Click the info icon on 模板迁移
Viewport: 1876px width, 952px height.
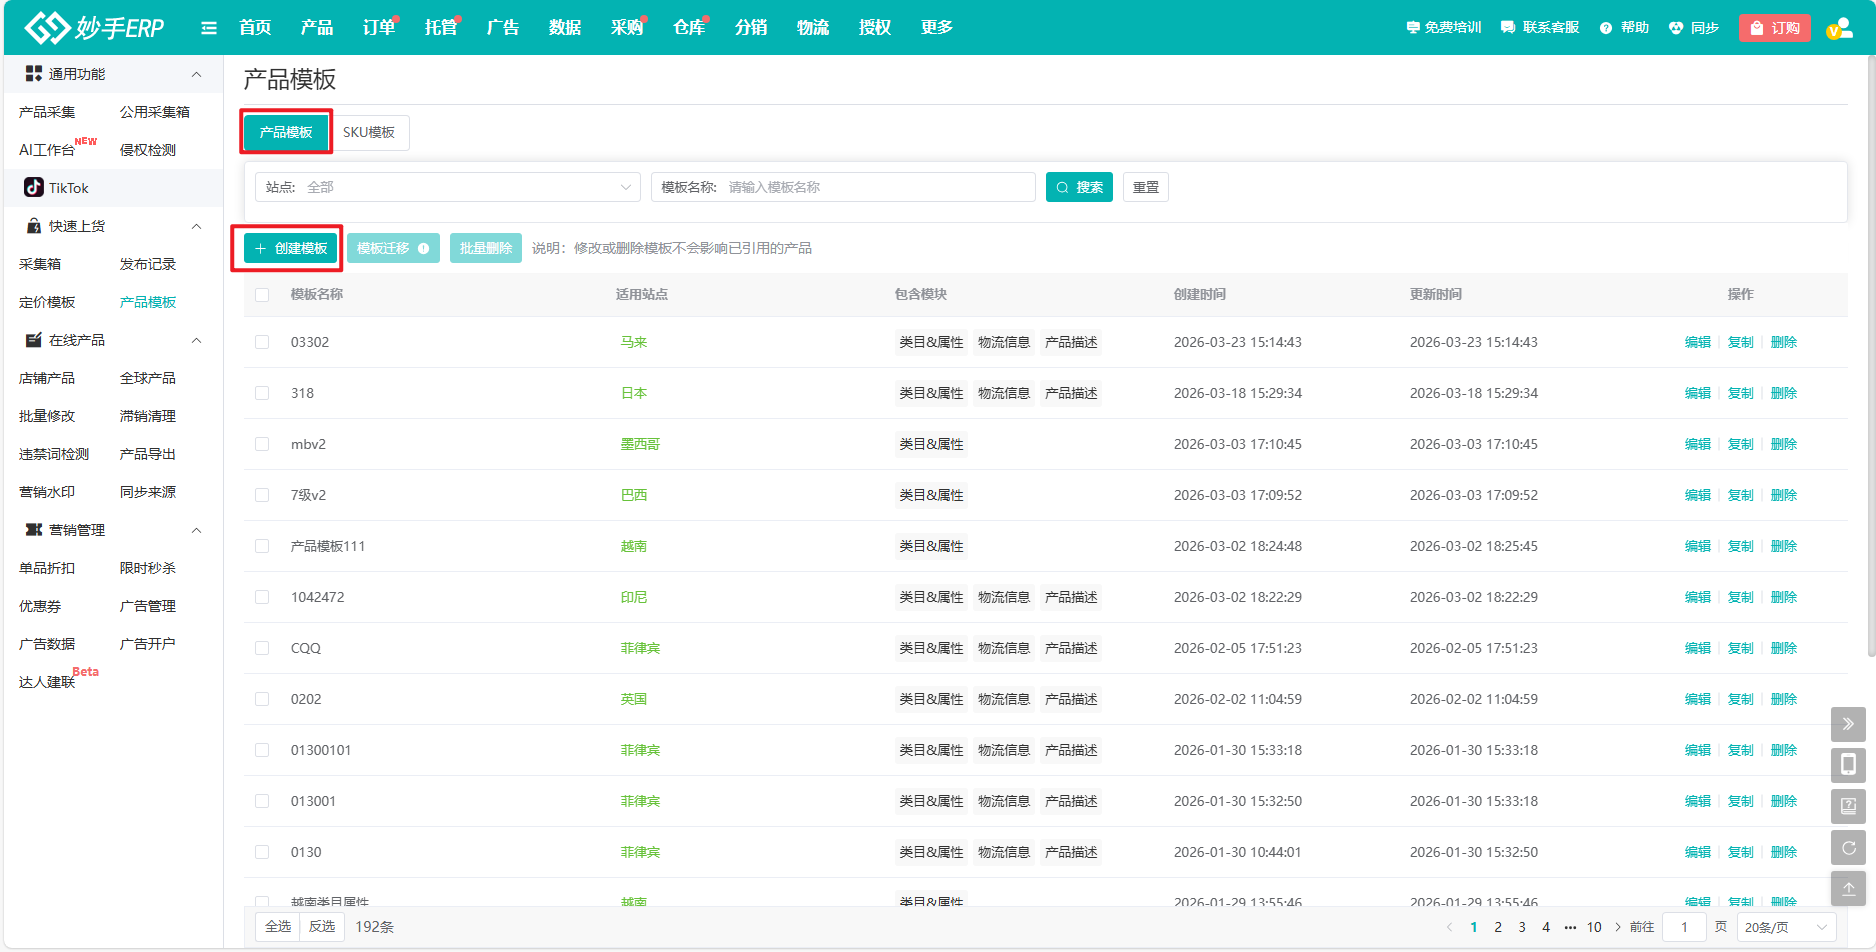[x=424, y=248]
